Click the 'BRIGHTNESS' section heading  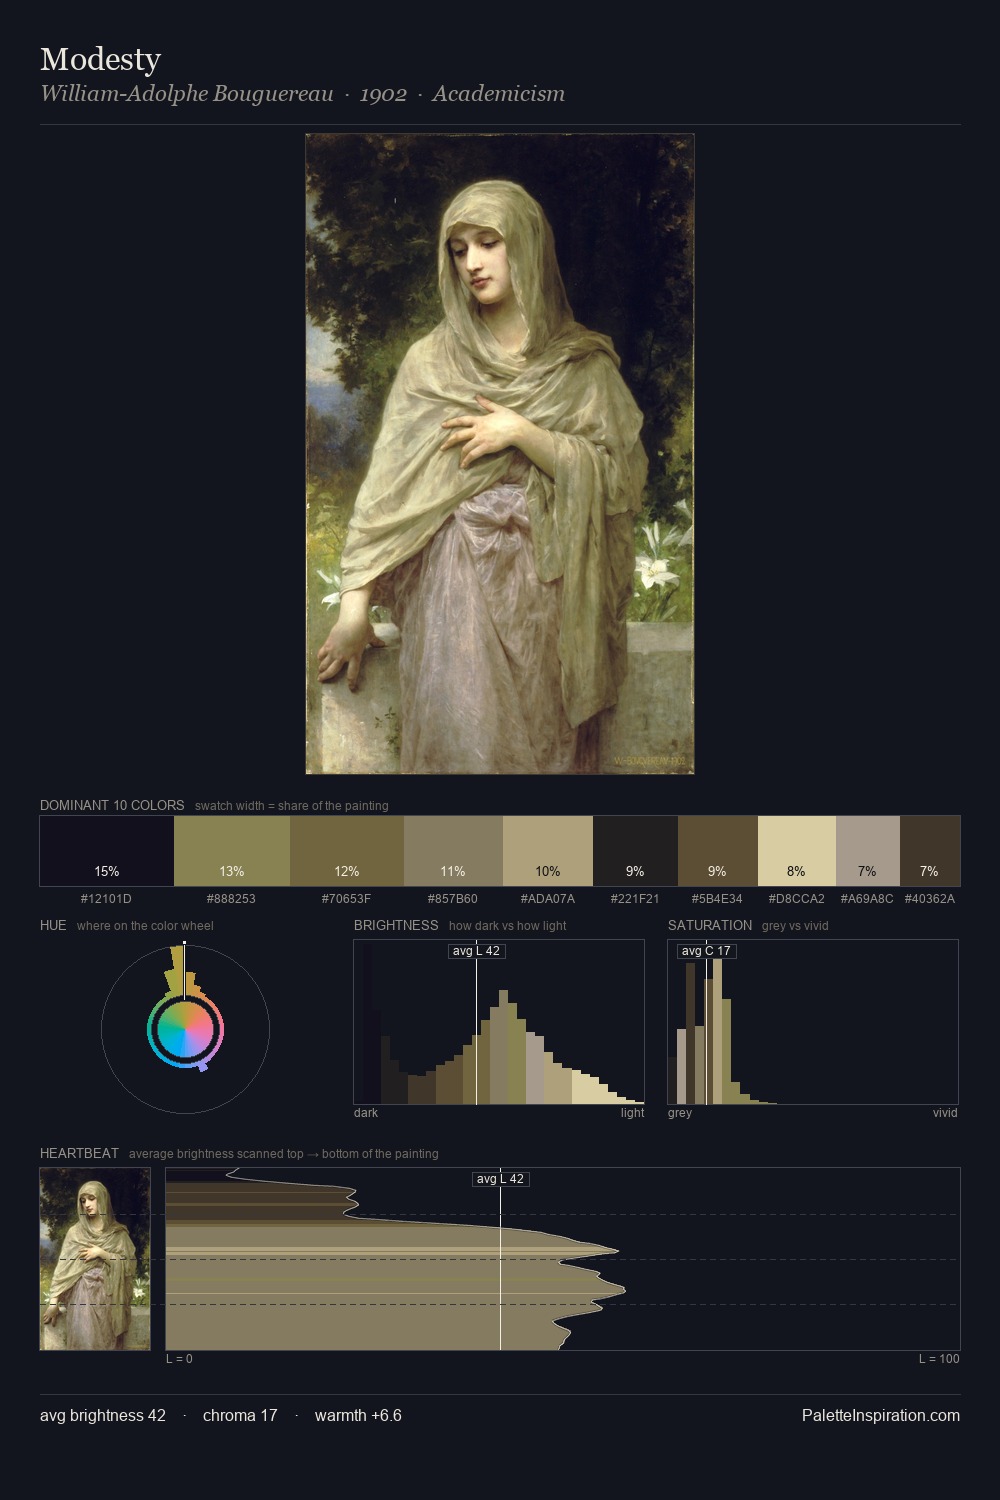[396, 925]
